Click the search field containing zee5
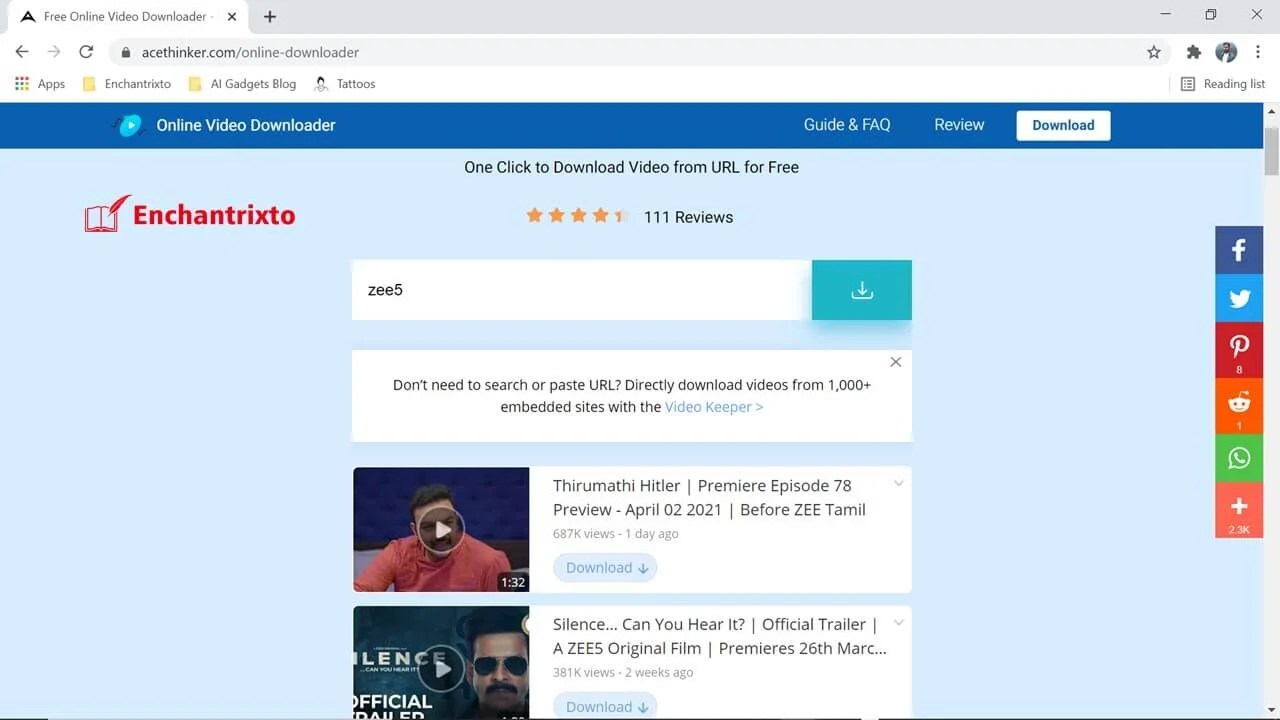The width and height of the screenshot is (1280, 720). 582,290
